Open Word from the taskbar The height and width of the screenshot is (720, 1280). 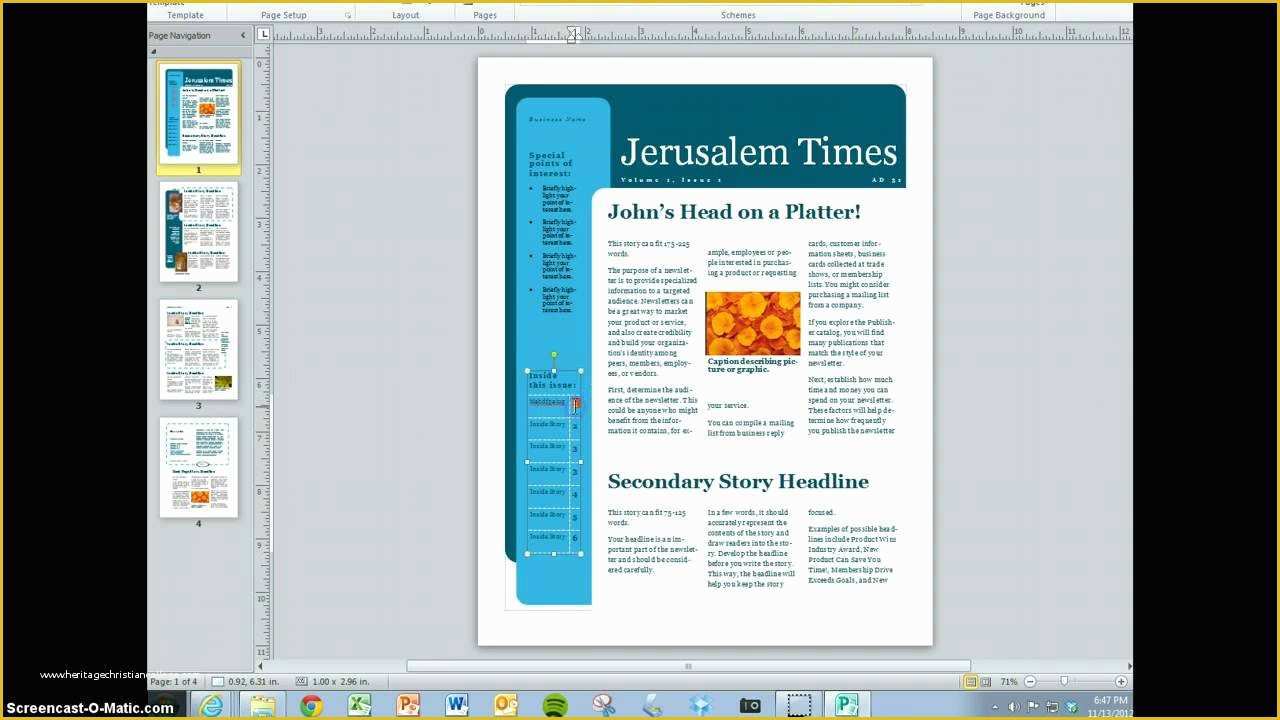(x=457, y=705)
